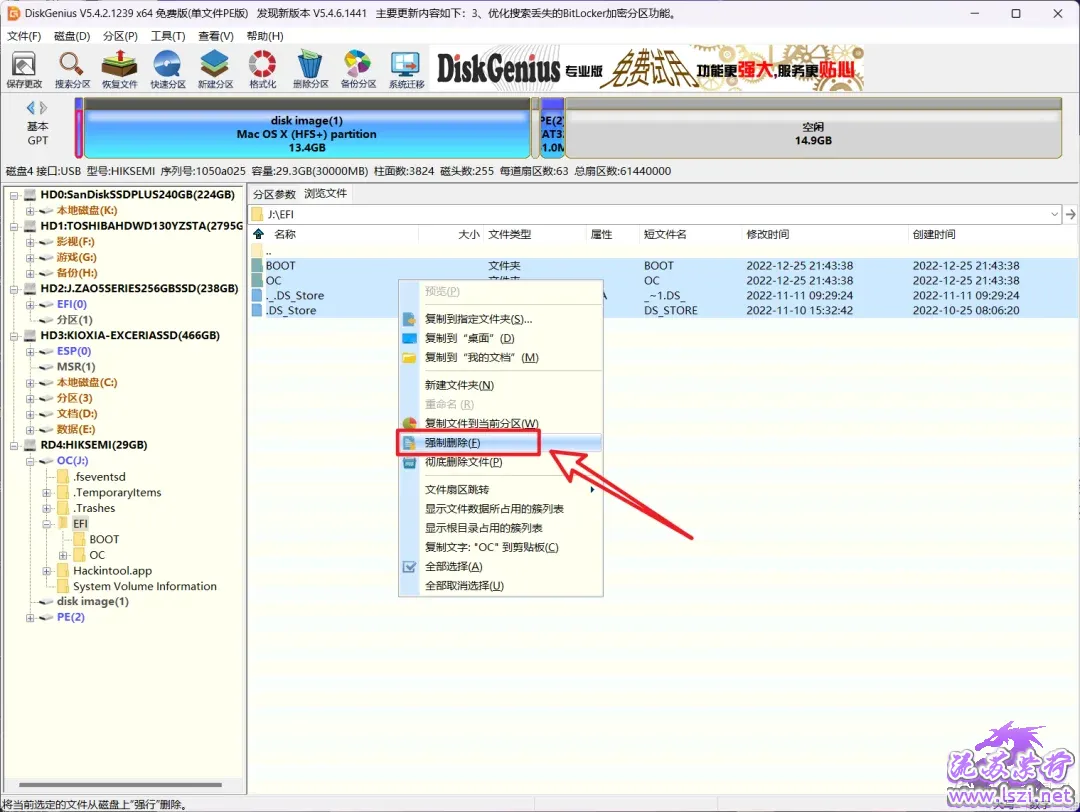Select the ._.DS_Store file row
Screen dimensions: 1080x812
point(663,295)
